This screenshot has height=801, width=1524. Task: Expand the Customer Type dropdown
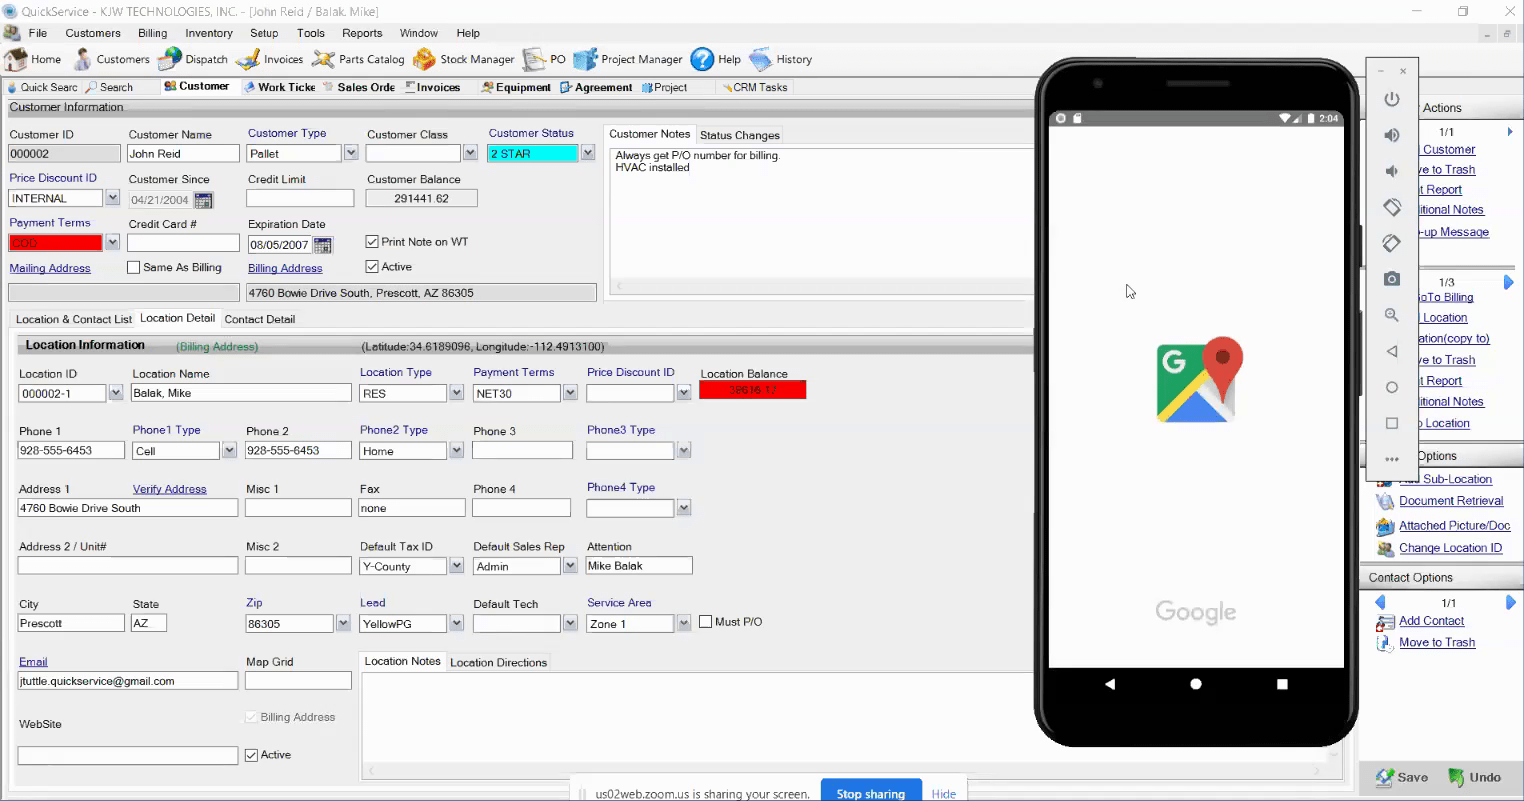point(351,153)
